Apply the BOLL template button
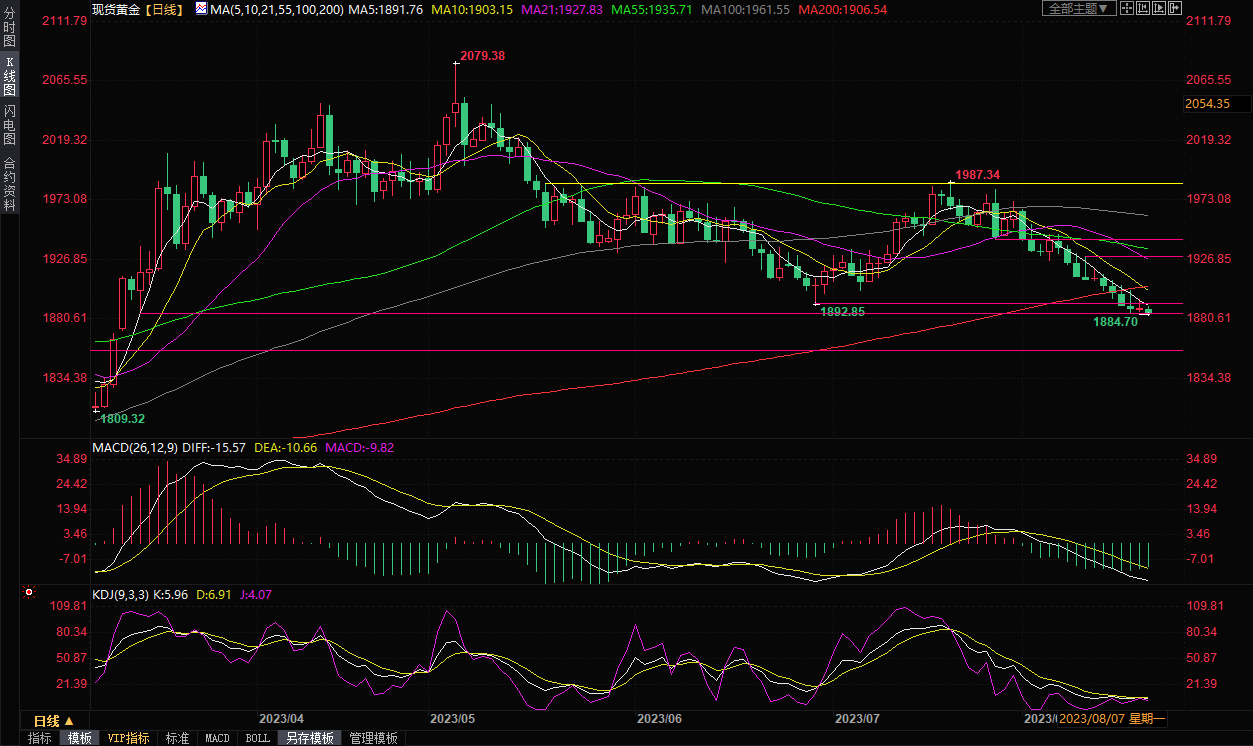 (x=257, y=738)
